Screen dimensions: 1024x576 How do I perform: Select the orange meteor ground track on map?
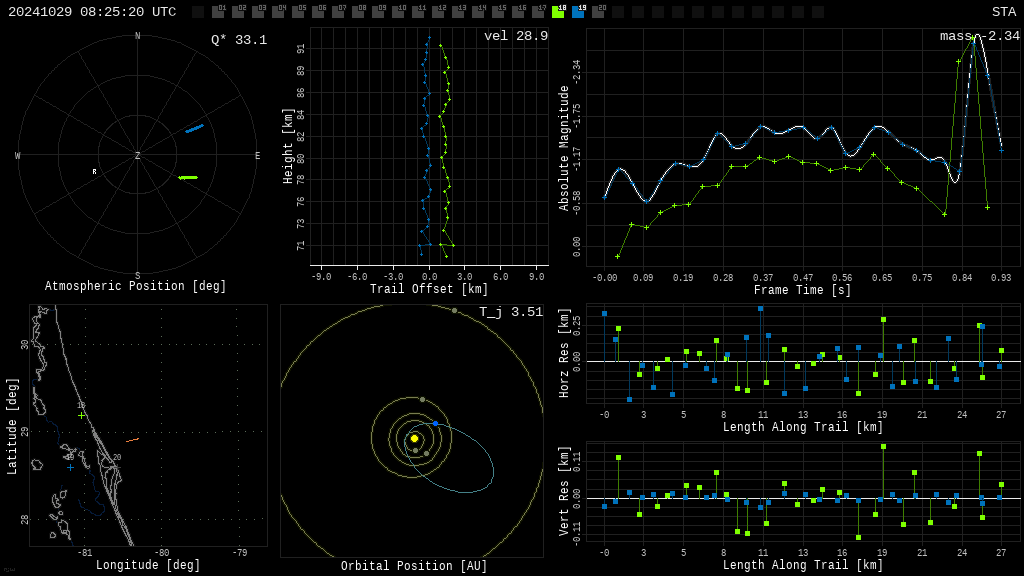[132, 440]
